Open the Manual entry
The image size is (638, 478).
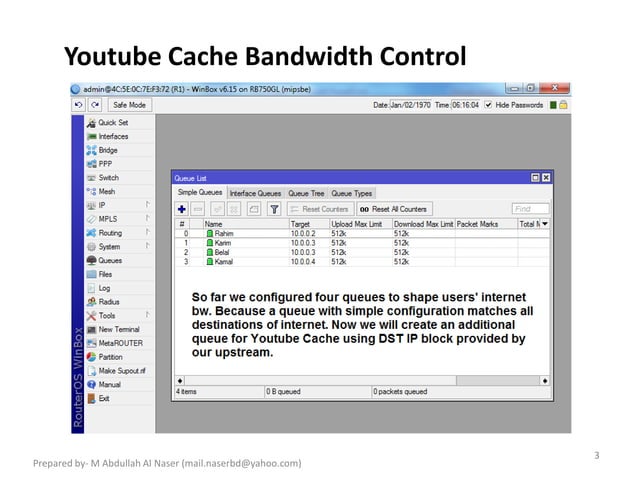point(119,385)
